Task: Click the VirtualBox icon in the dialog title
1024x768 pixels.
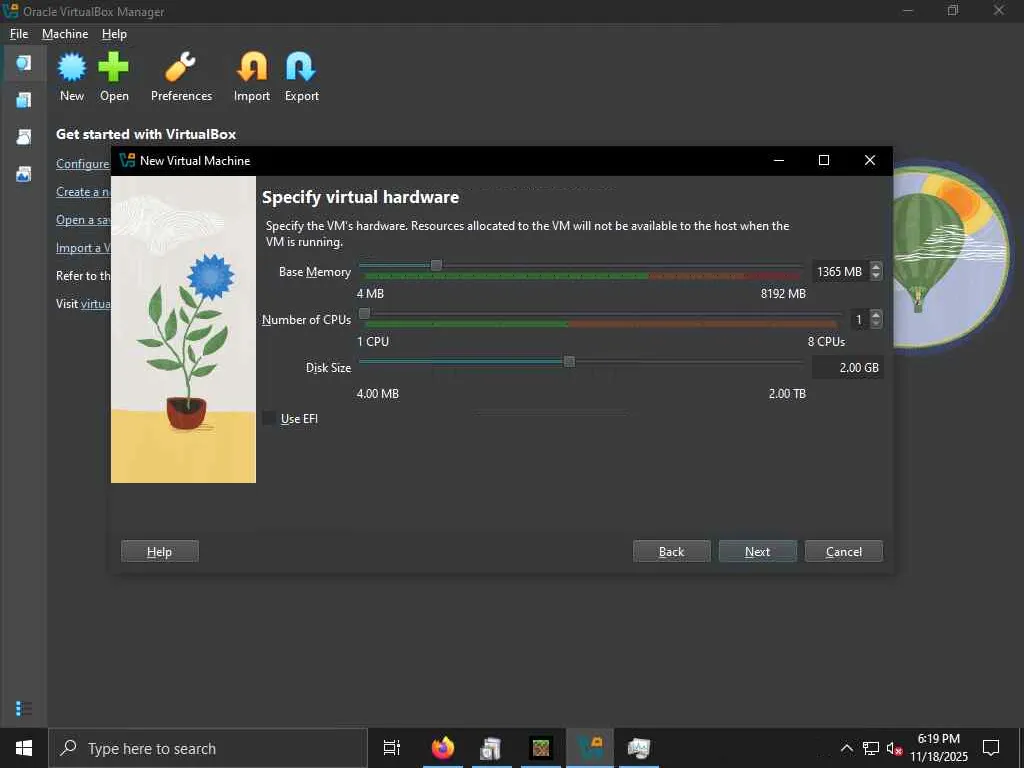Action: pos(127,160)
